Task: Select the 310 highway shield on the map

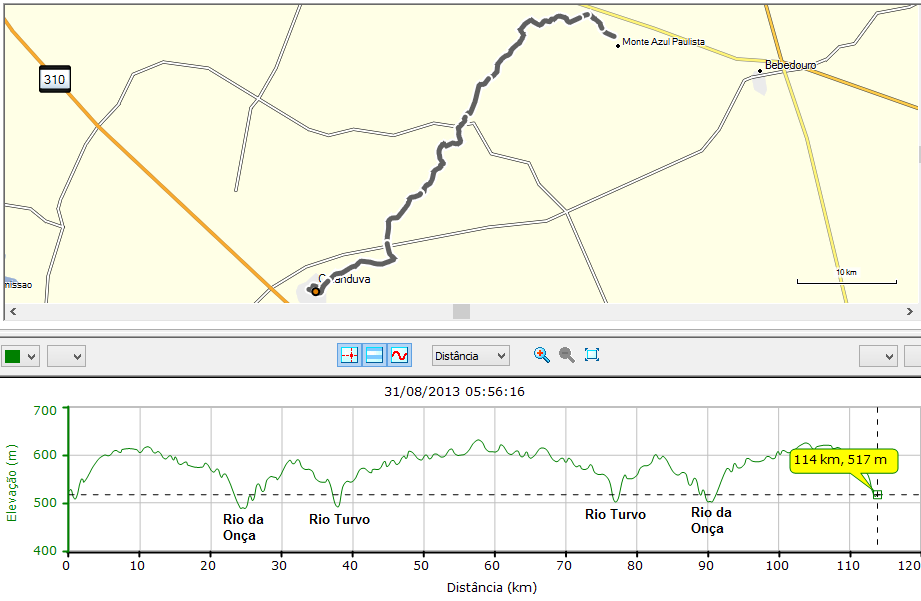Action: [x=55, y=79]
